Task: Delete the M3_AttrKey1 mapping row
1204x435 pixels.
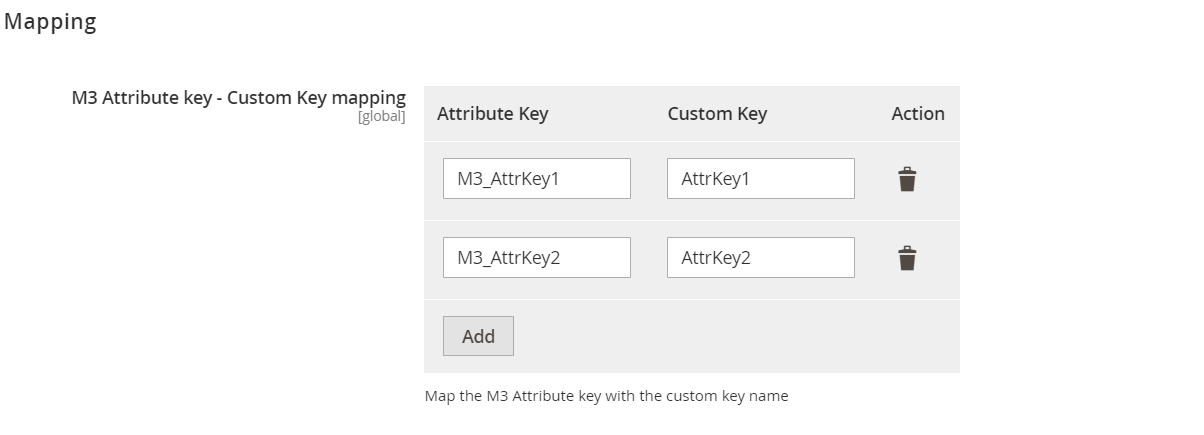Action: click(906, 180)
